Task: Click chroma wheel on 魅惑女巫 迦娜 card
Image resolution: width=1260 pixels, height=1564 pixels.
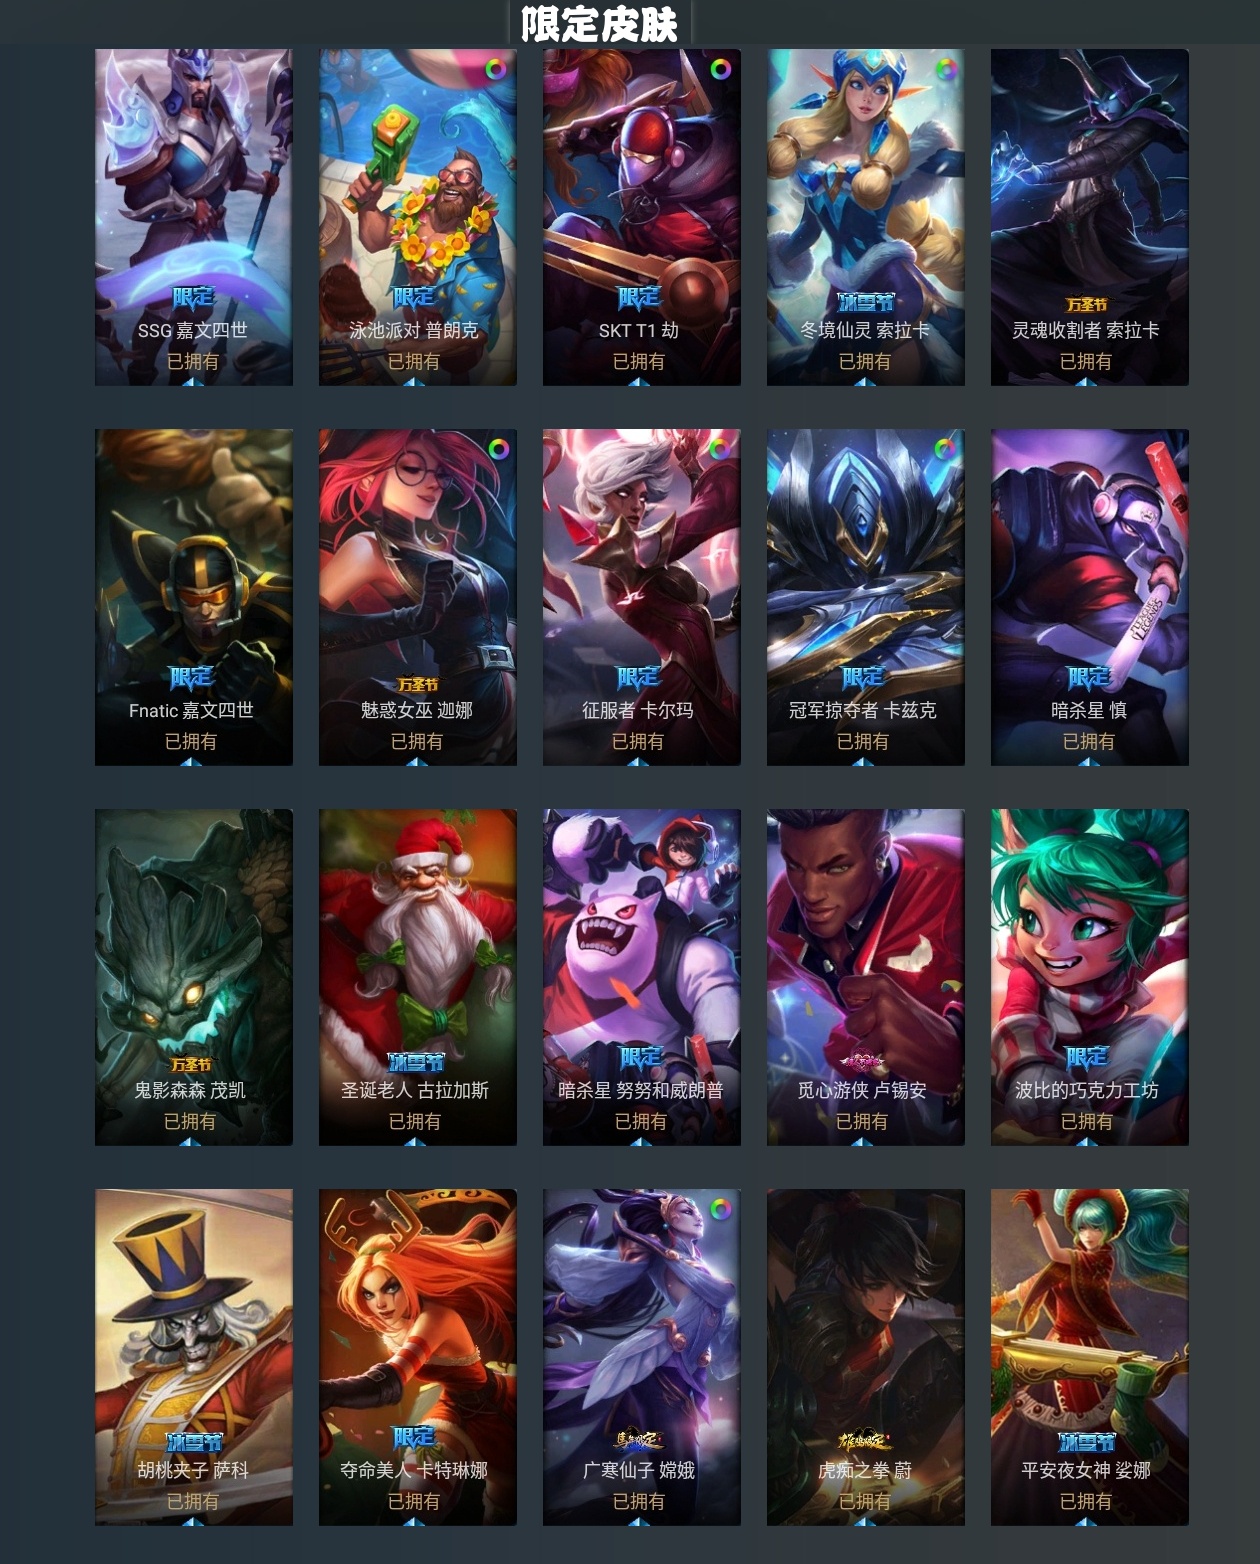Action: 498,449
